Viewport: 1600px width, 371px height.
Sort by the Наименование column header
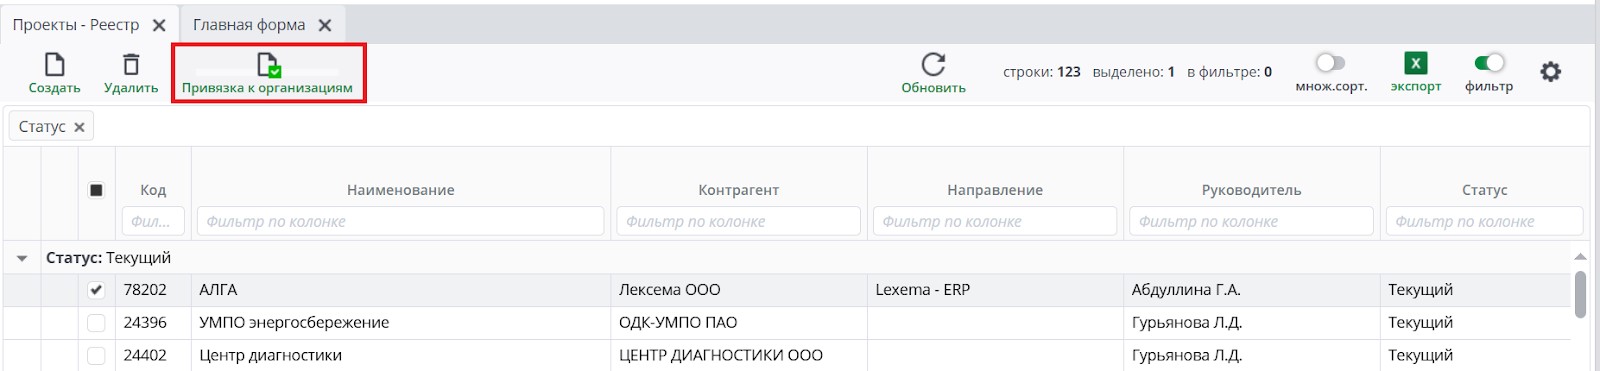point(401,190)
